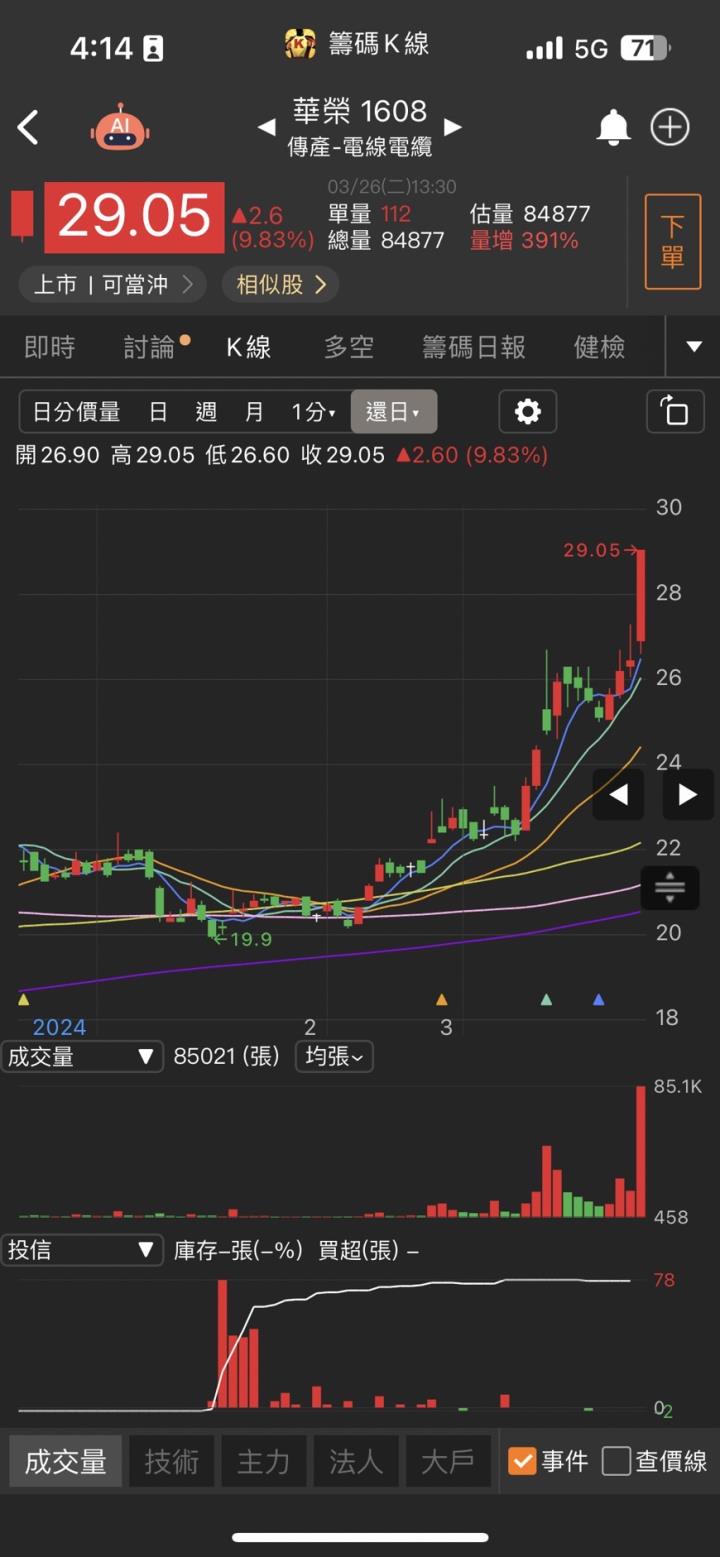
Task: Open the price alert bell
Action: point(613,127)
